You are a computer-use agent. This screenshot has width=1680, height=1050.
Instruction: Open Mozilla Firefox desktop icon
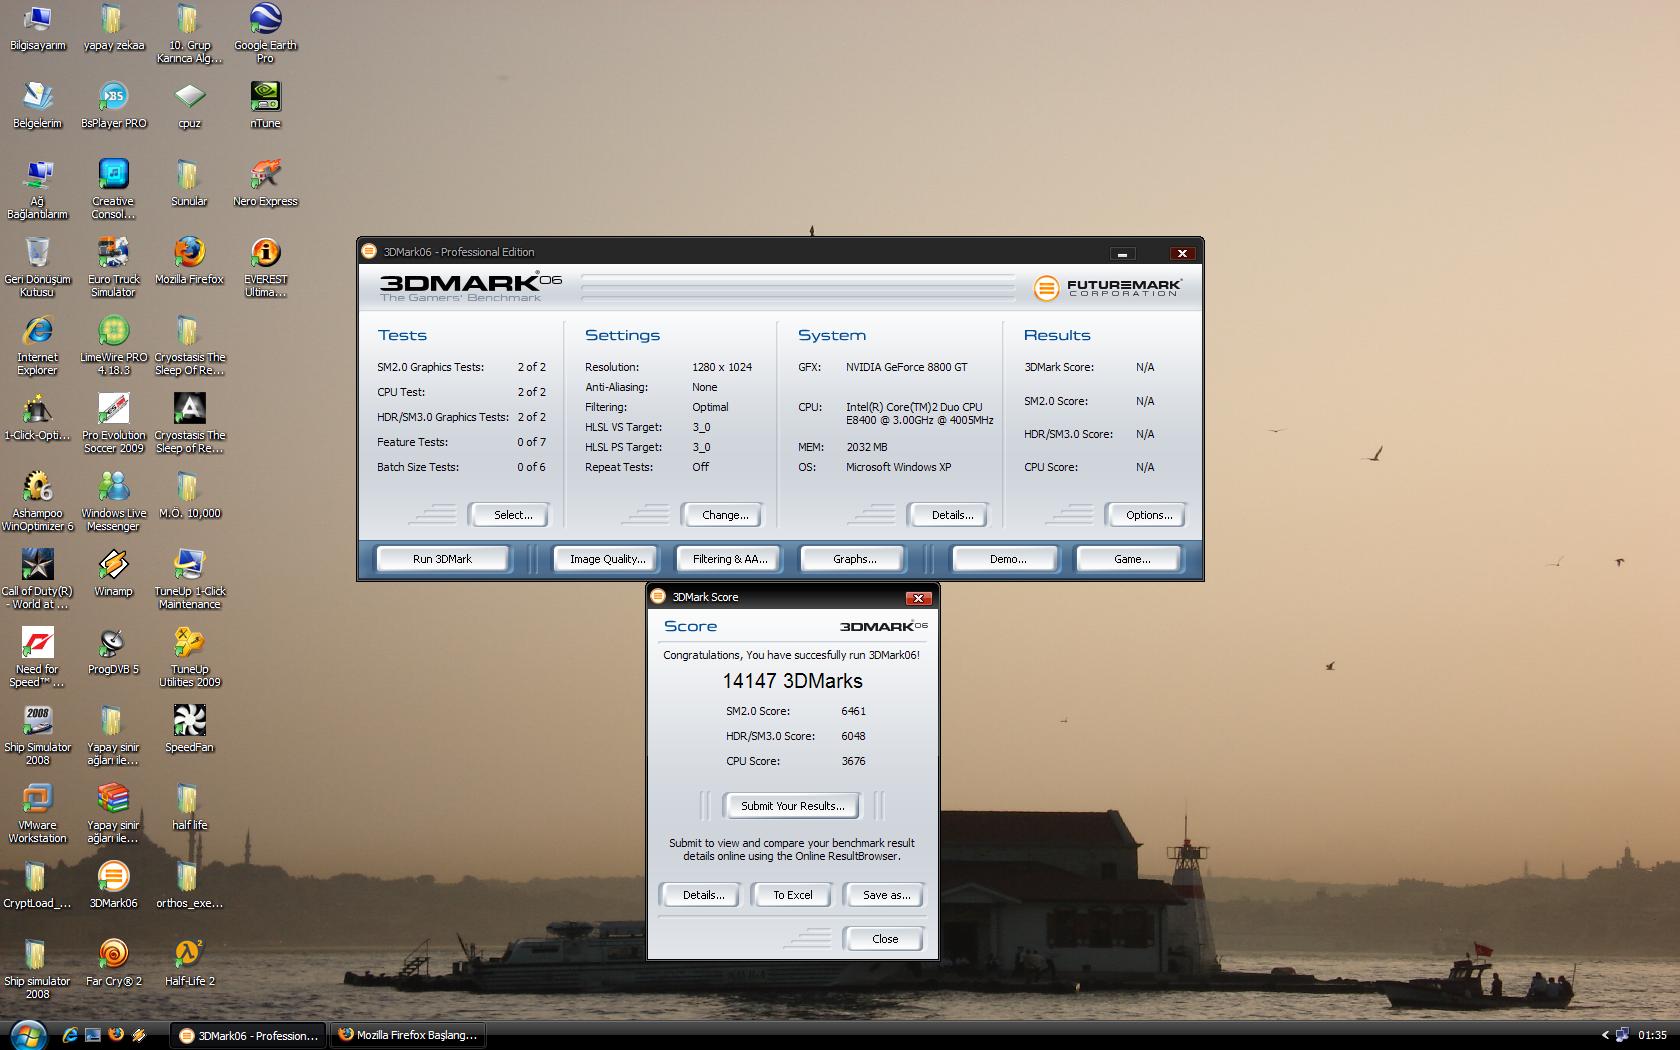tap(189, 261)
